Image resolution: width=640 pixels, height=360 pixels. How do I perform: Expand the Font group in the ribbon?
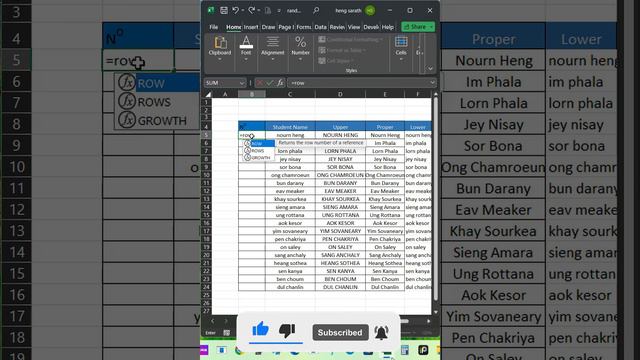coord(246,59)
